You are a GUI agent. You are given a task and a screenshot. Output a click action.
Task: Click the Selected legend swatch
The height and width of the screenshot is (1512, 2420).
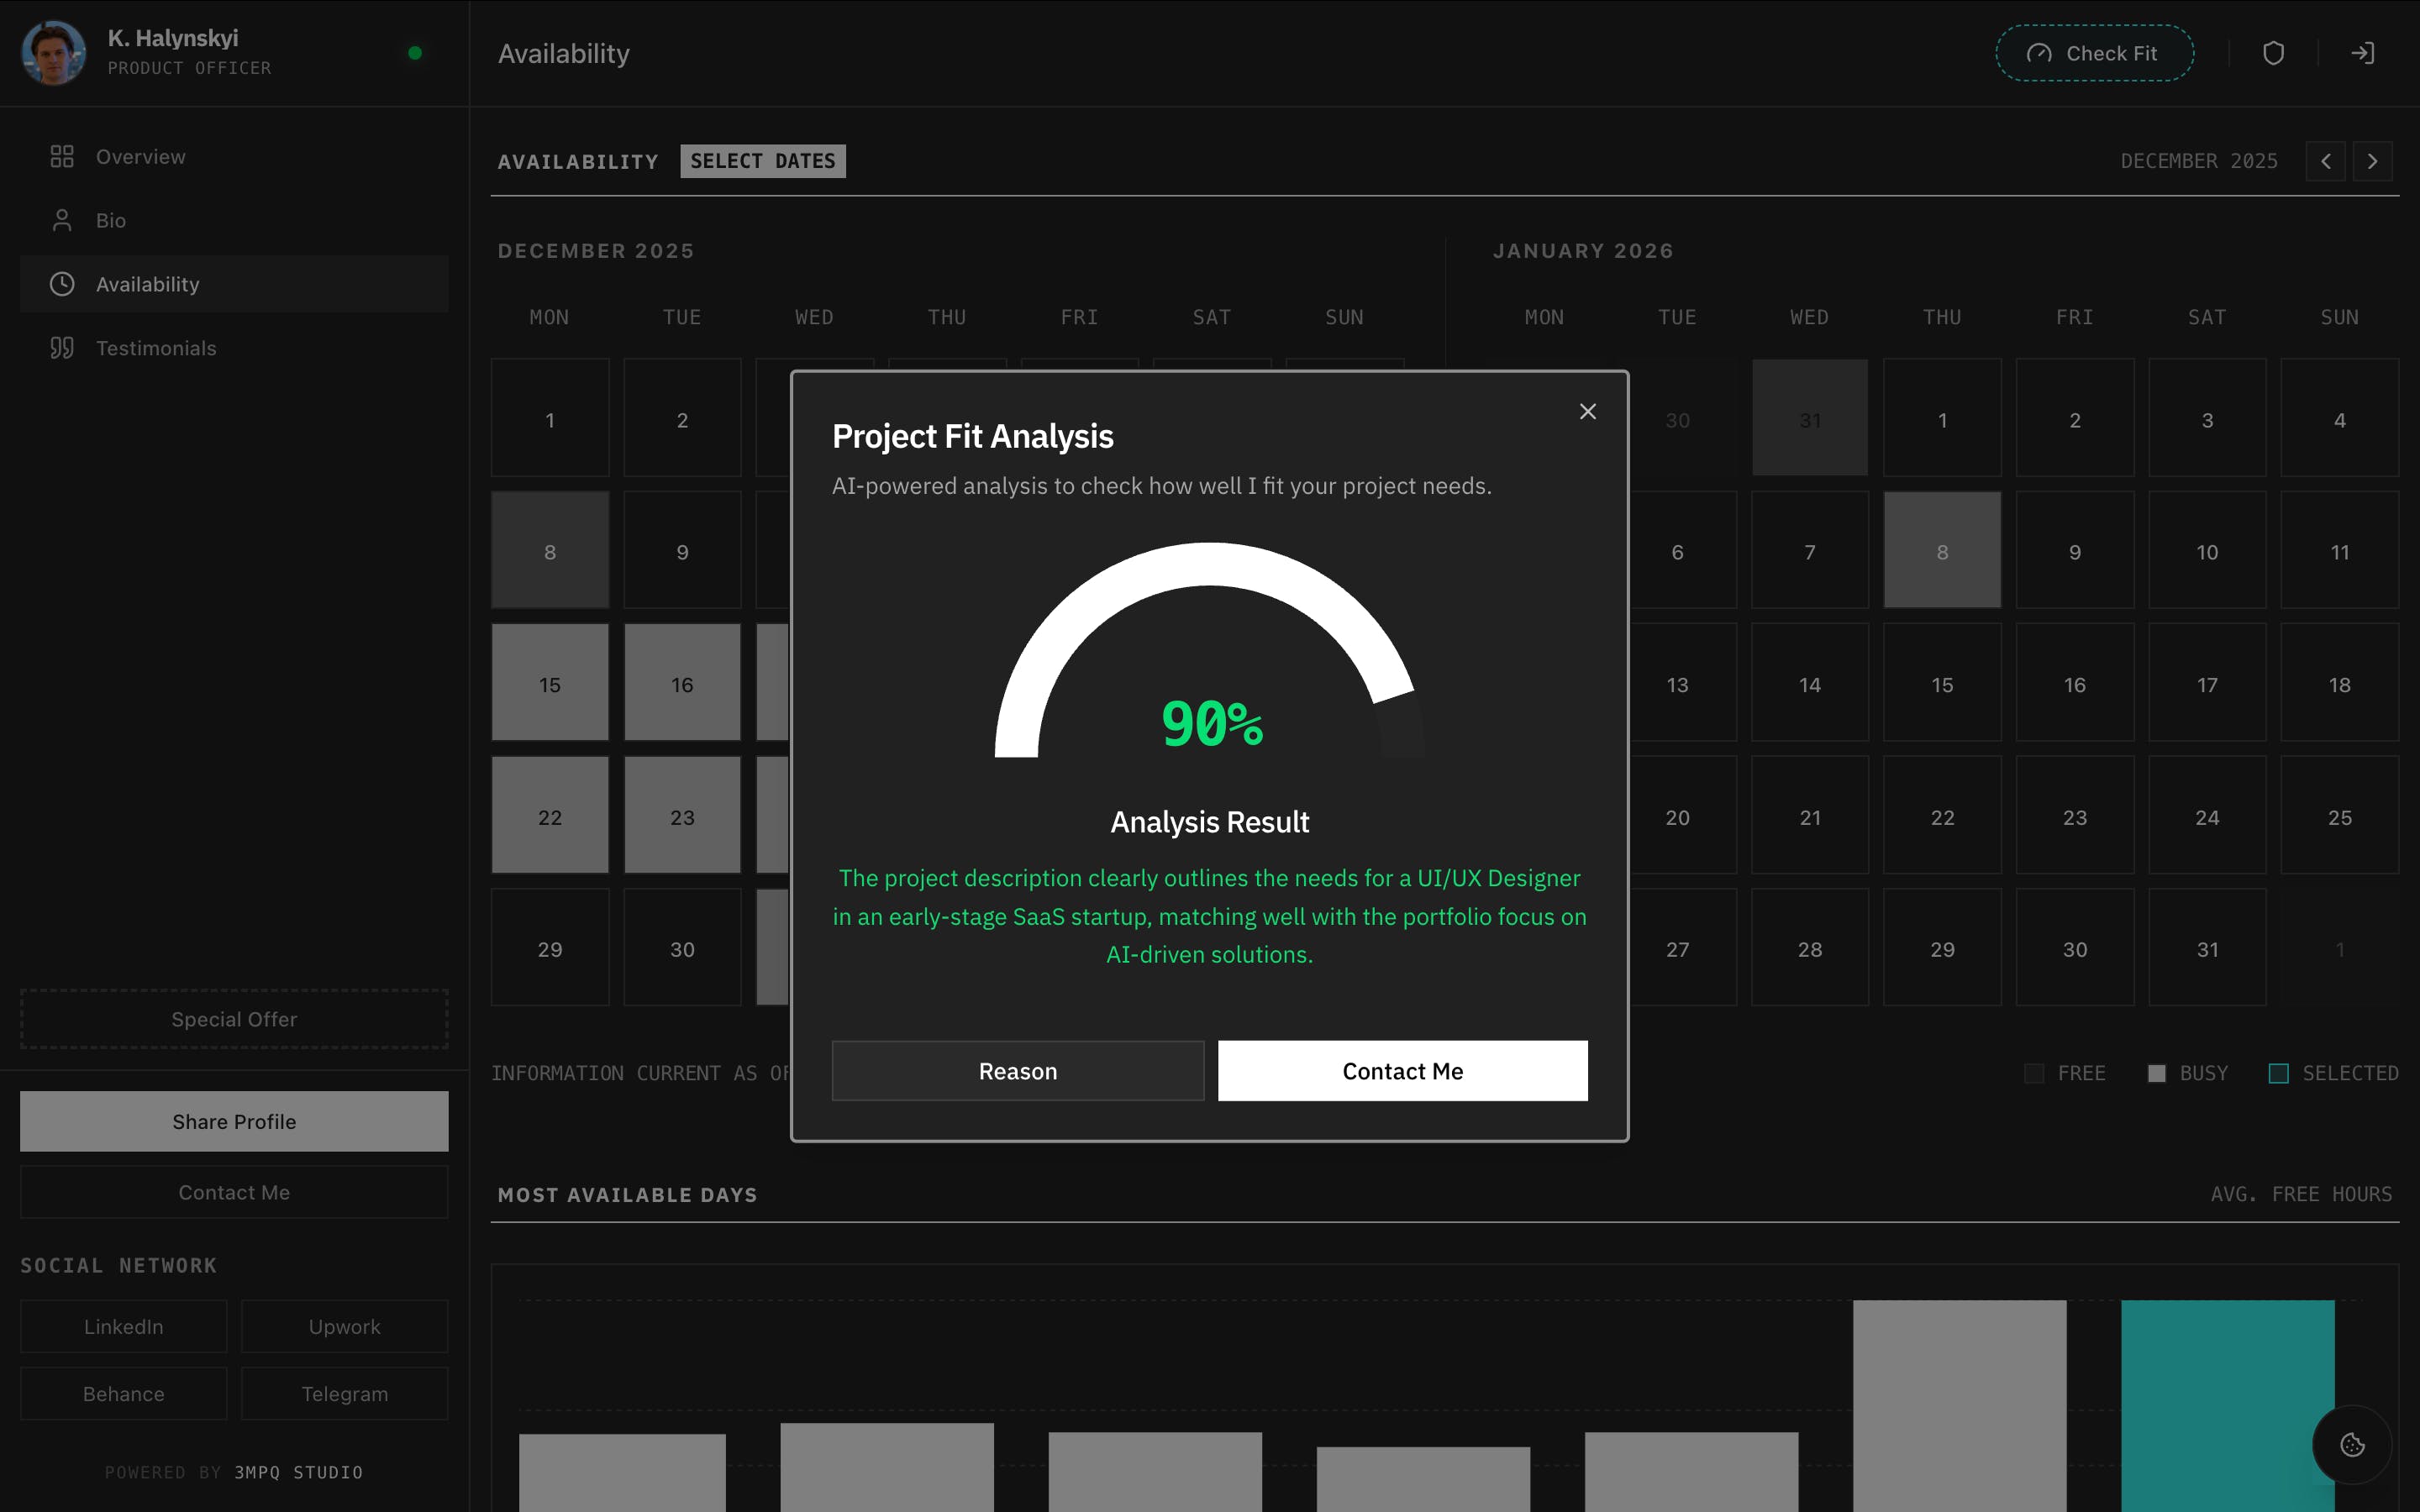2278,1073
